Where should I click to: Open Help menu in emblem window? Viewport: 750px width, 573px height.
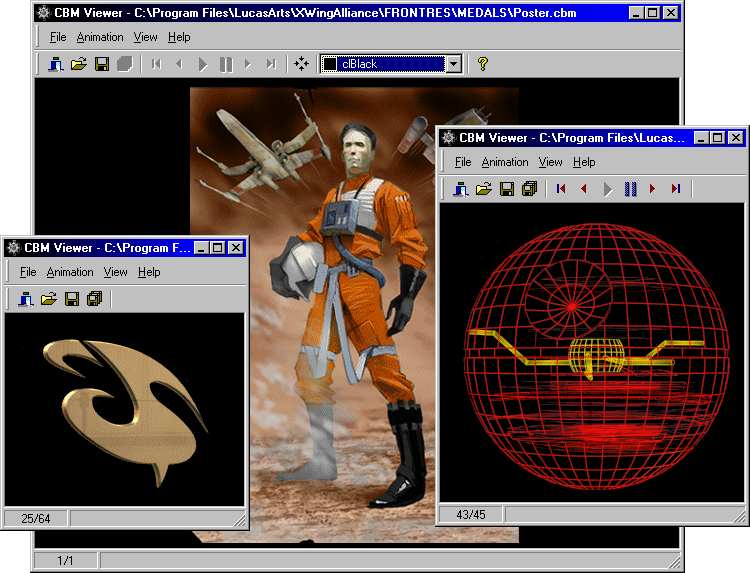(149, 272)
